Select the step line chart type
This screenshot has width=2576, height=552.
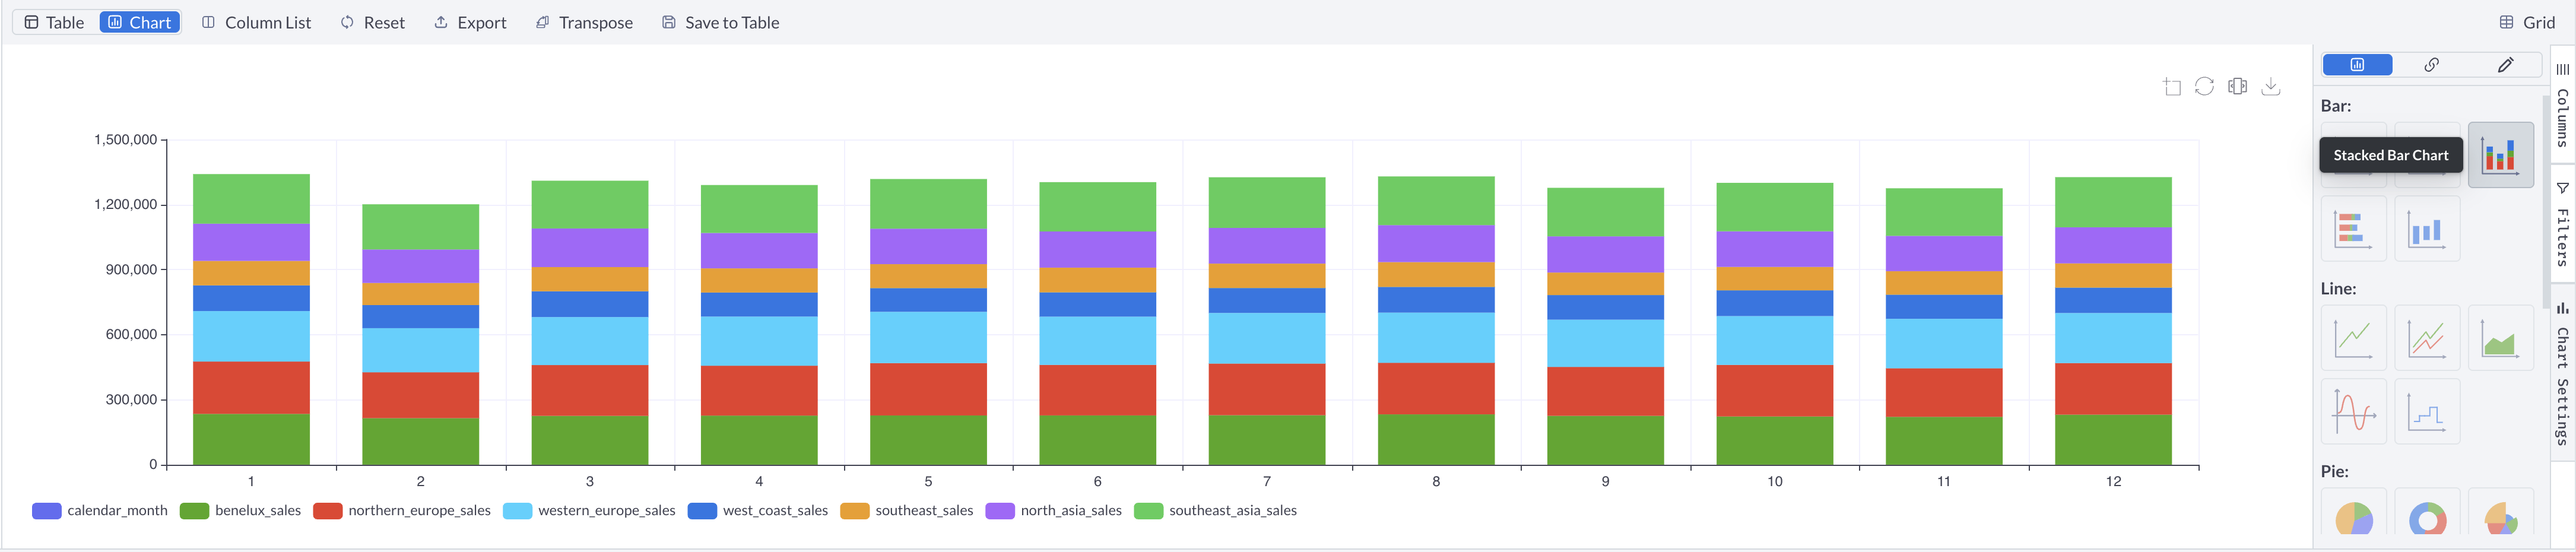pos(2427,411)
